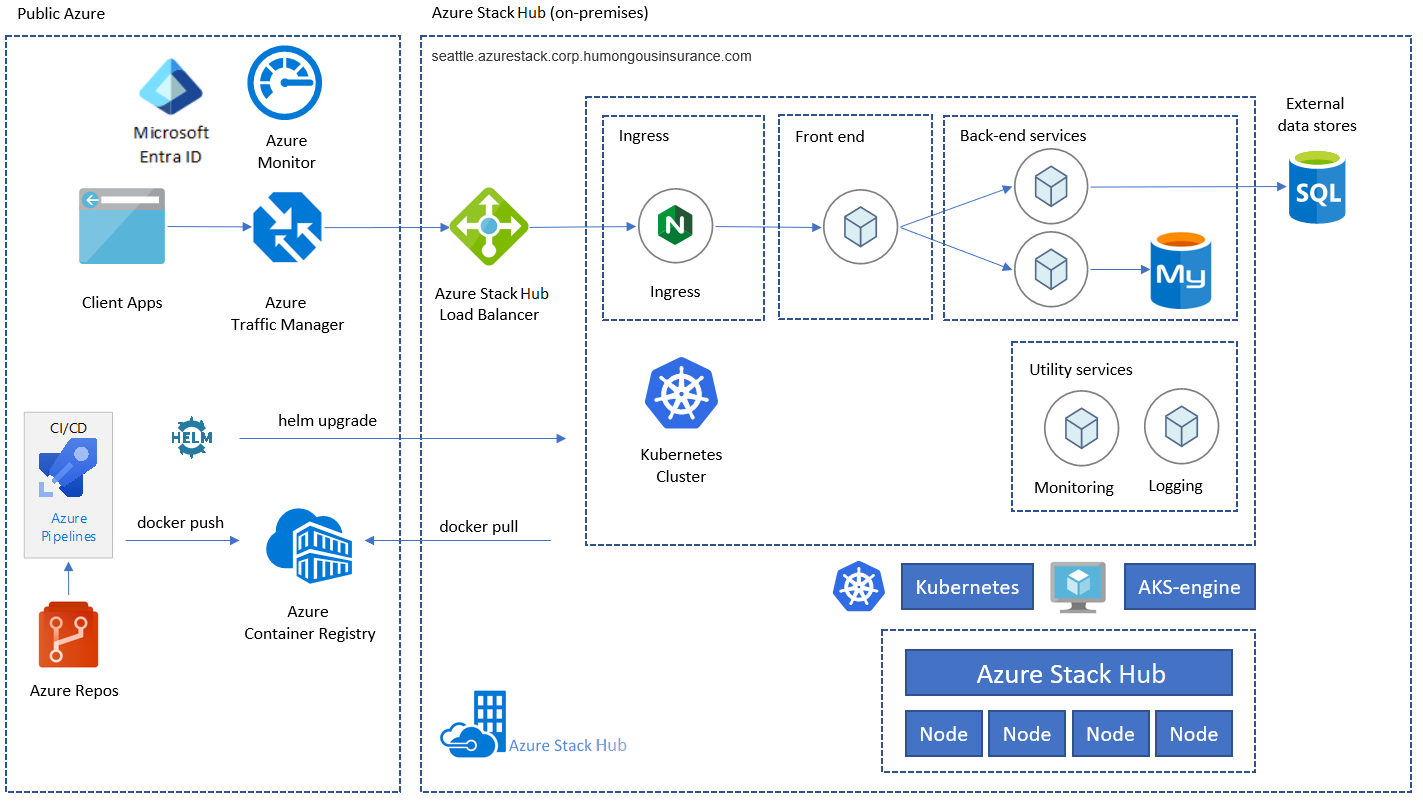This screenshot has height=803, width=1423.
Task: Click the Client Apps browser window icon
Action: tap(122, 226)
